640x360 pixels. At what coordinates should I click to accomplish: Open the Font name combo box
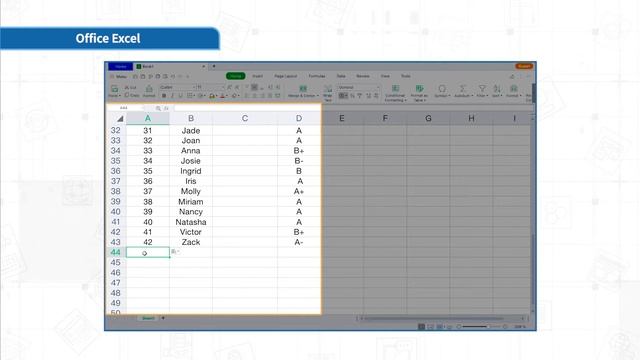tap(178, 87)
